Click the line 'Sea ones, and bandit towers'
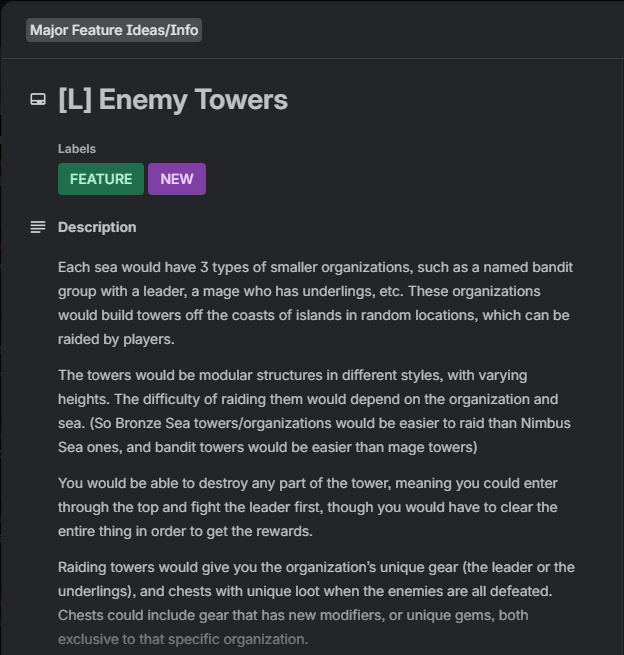 click(x=267, y=447)
